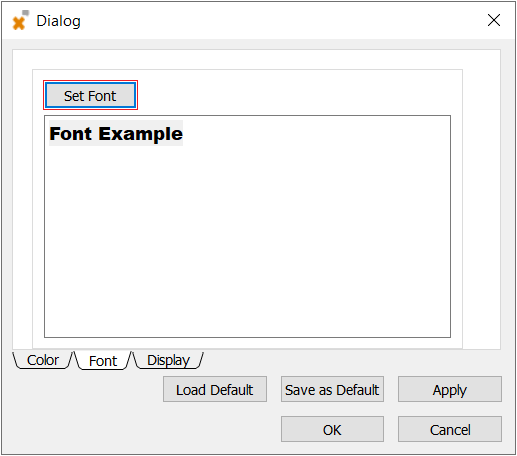Save current settings as default

[332, 389]
